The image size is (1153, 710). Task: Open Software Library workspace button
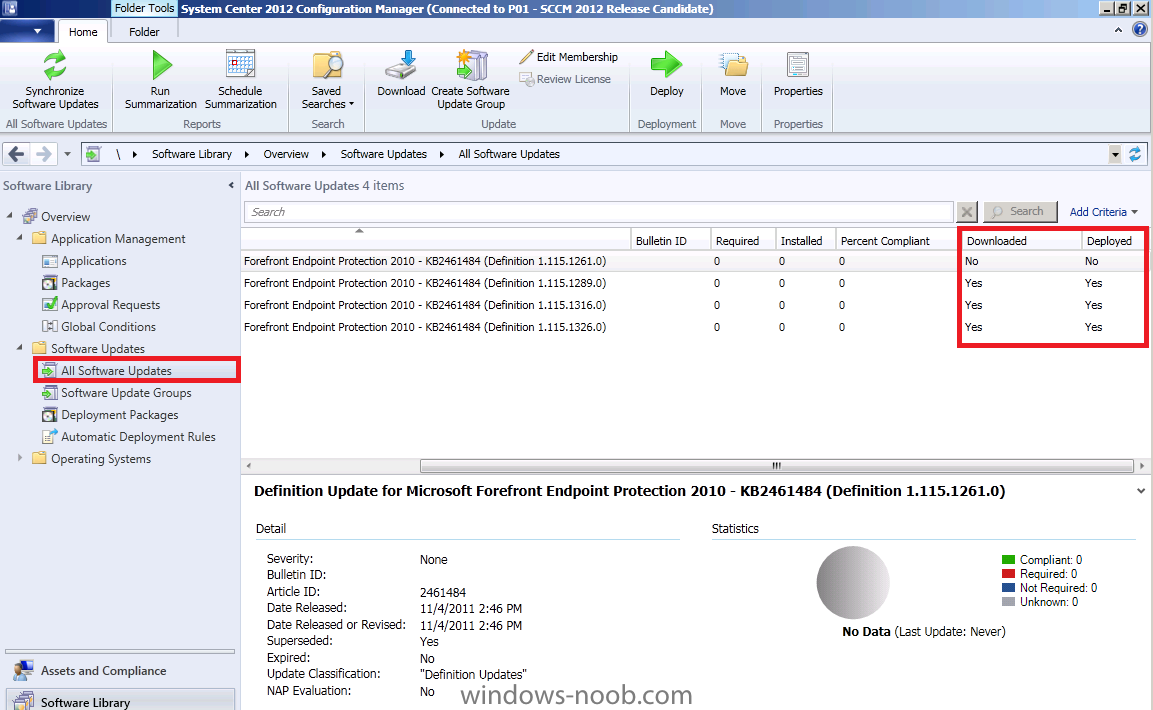(120, 700)
